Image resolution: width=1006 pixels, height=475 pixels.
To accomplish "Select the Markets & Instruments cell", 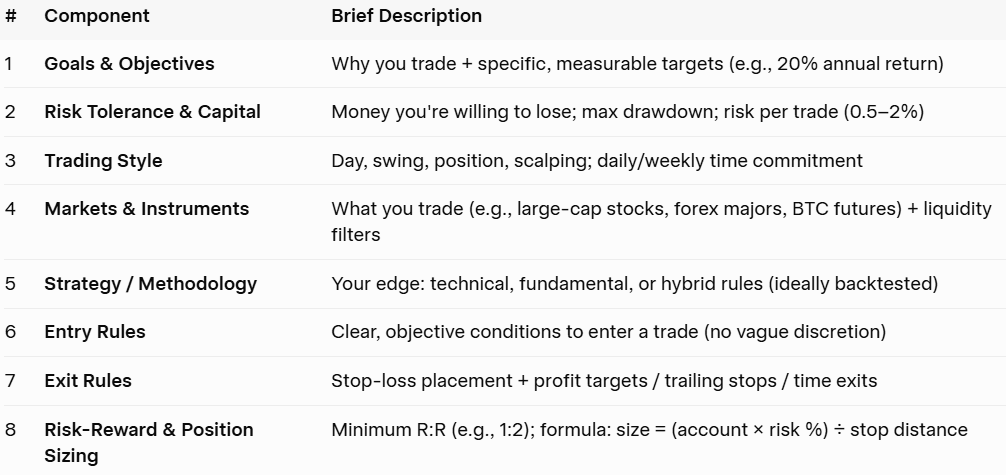I will (146, 209).
